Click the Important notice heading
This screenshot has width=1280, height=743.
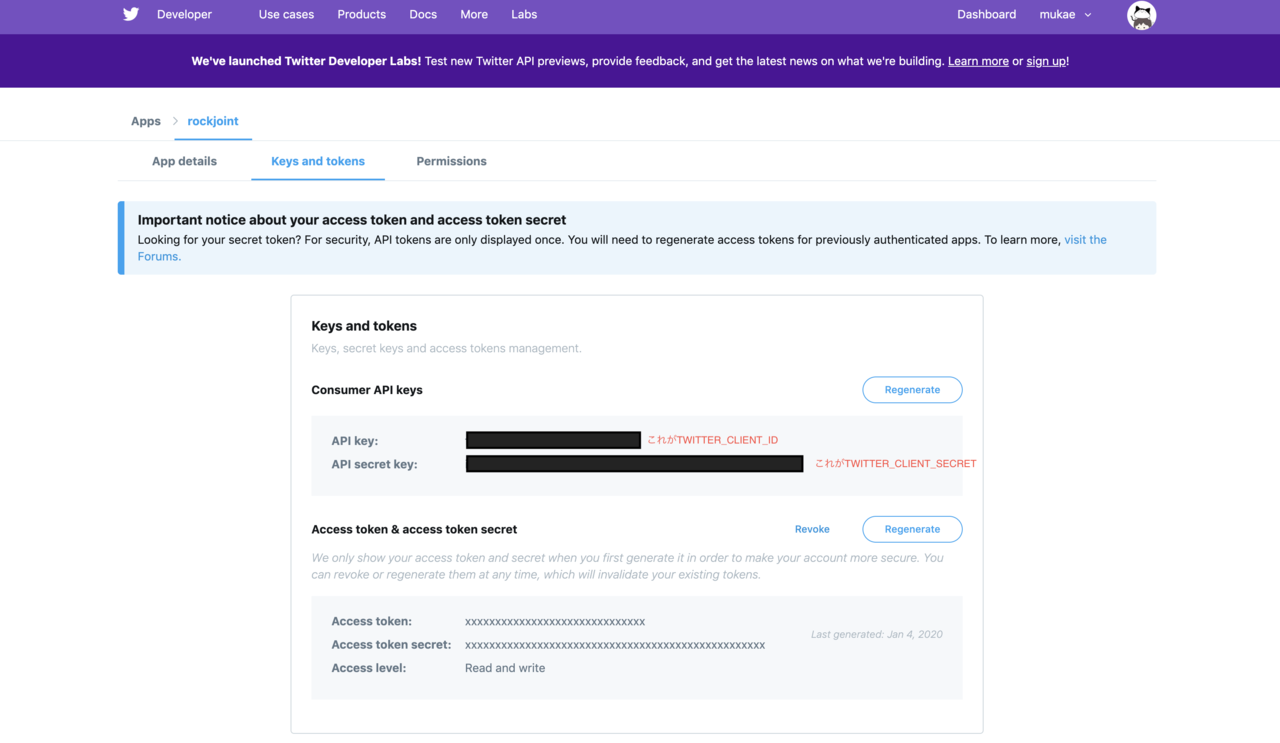coord(352,220)
